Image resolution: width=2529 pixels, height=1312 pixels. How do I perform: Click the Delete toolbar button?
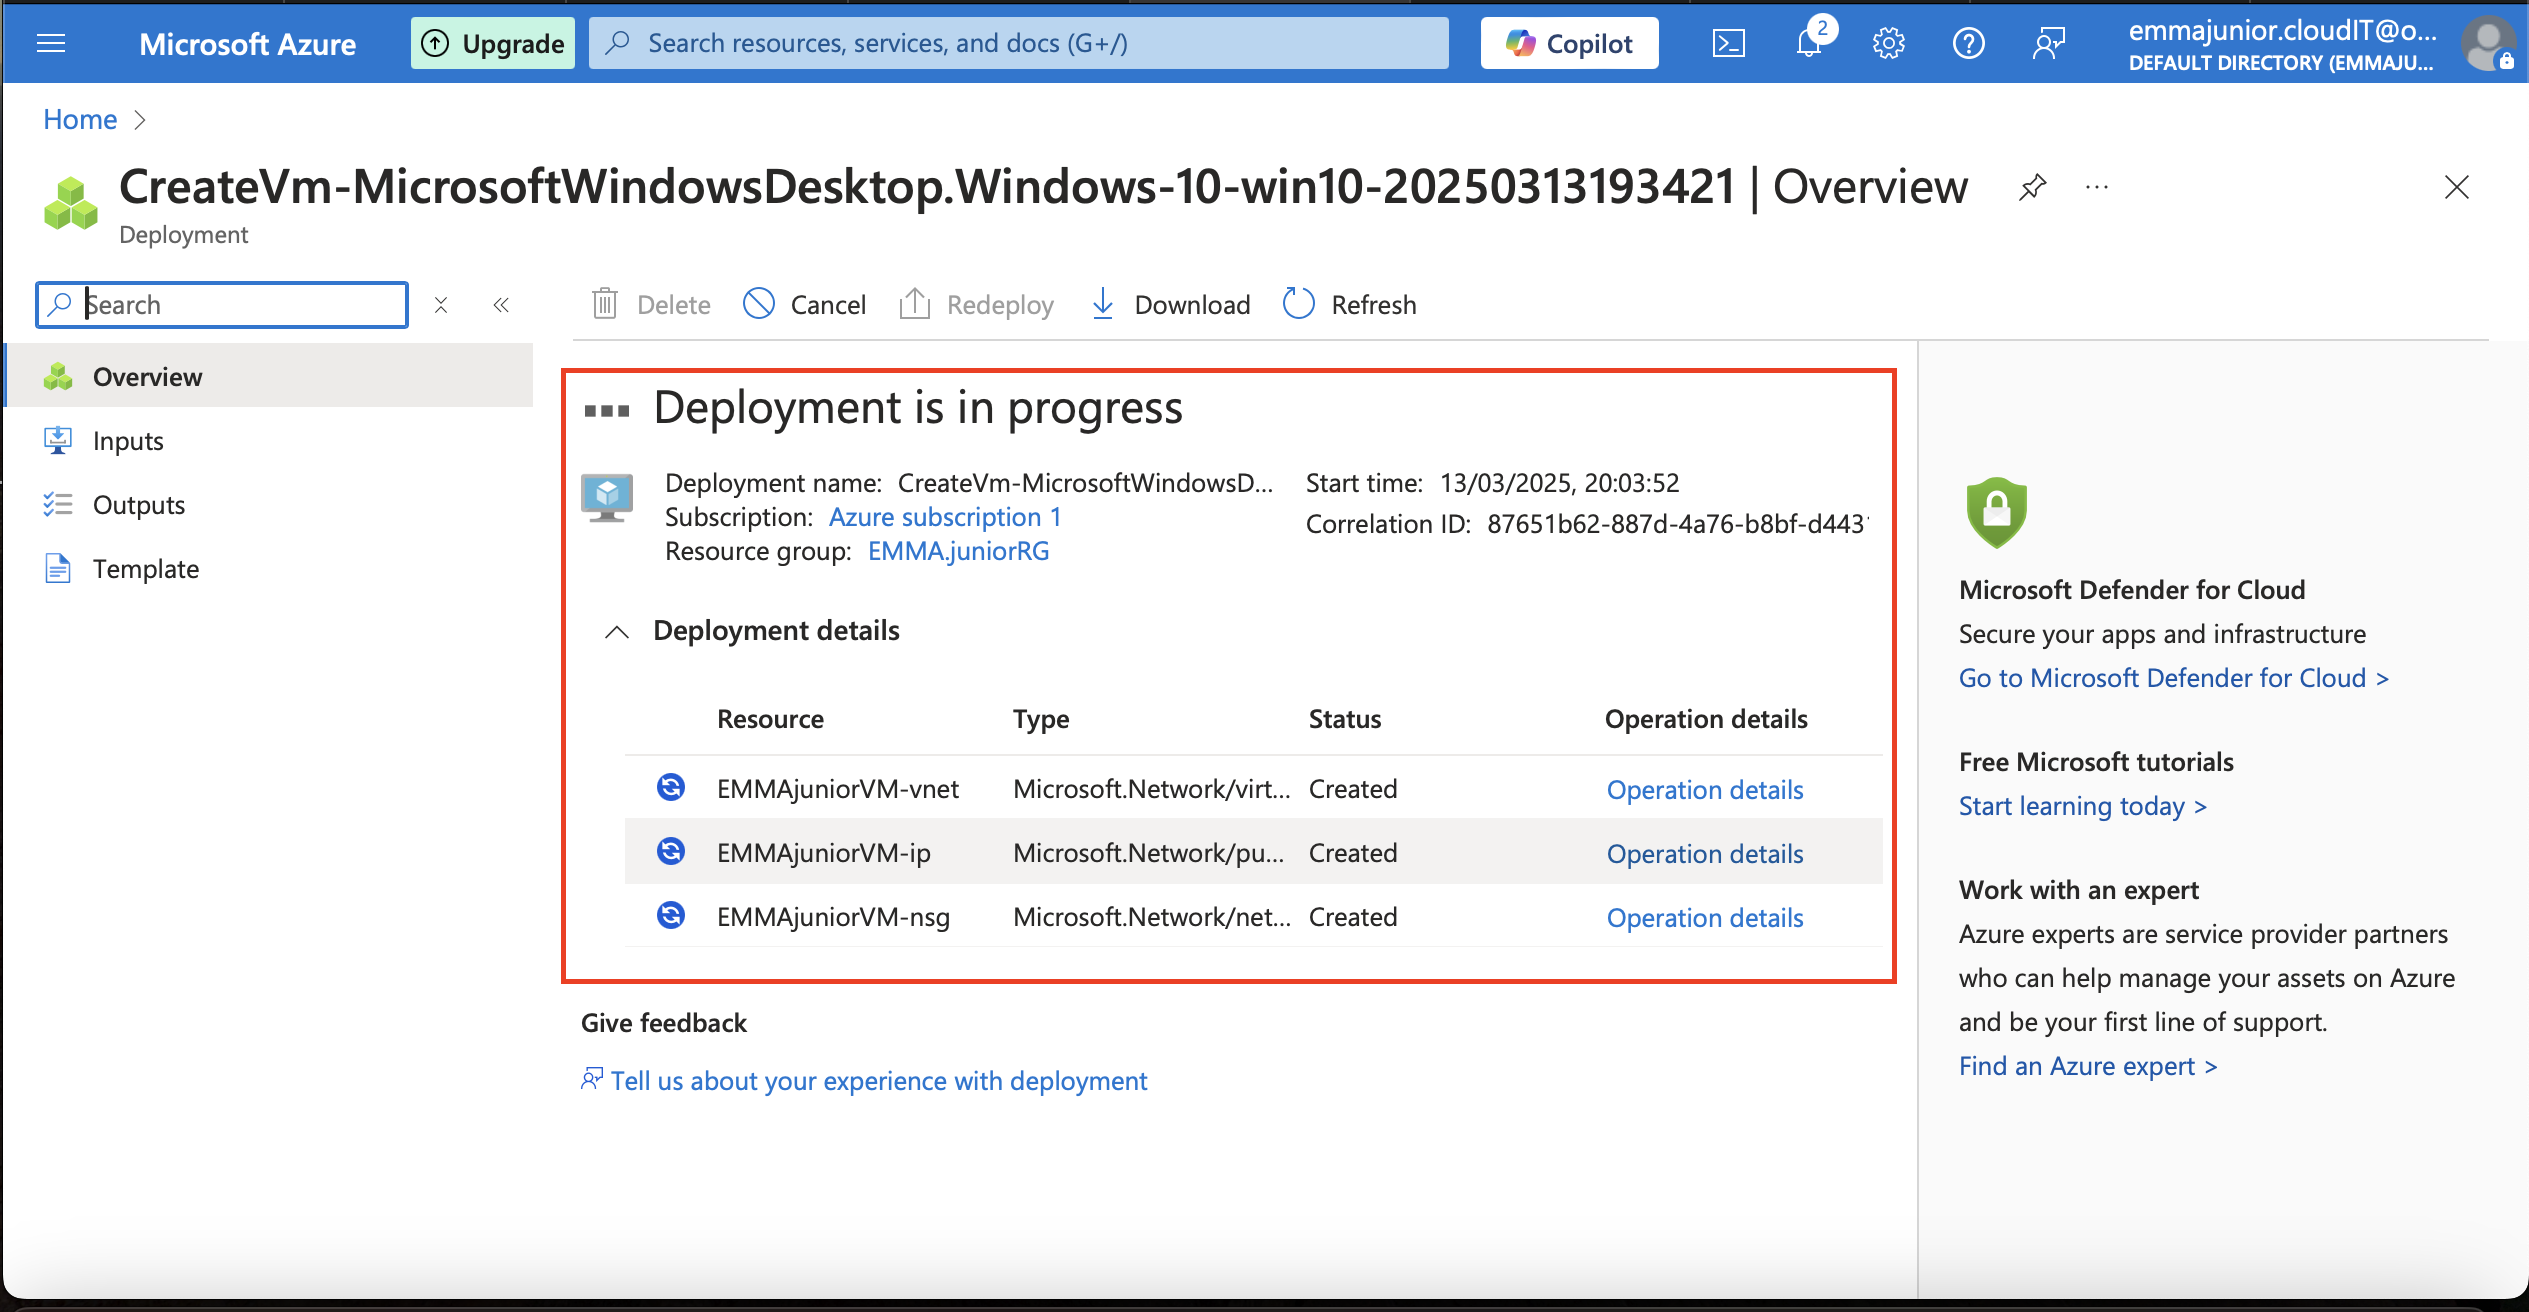651,304
